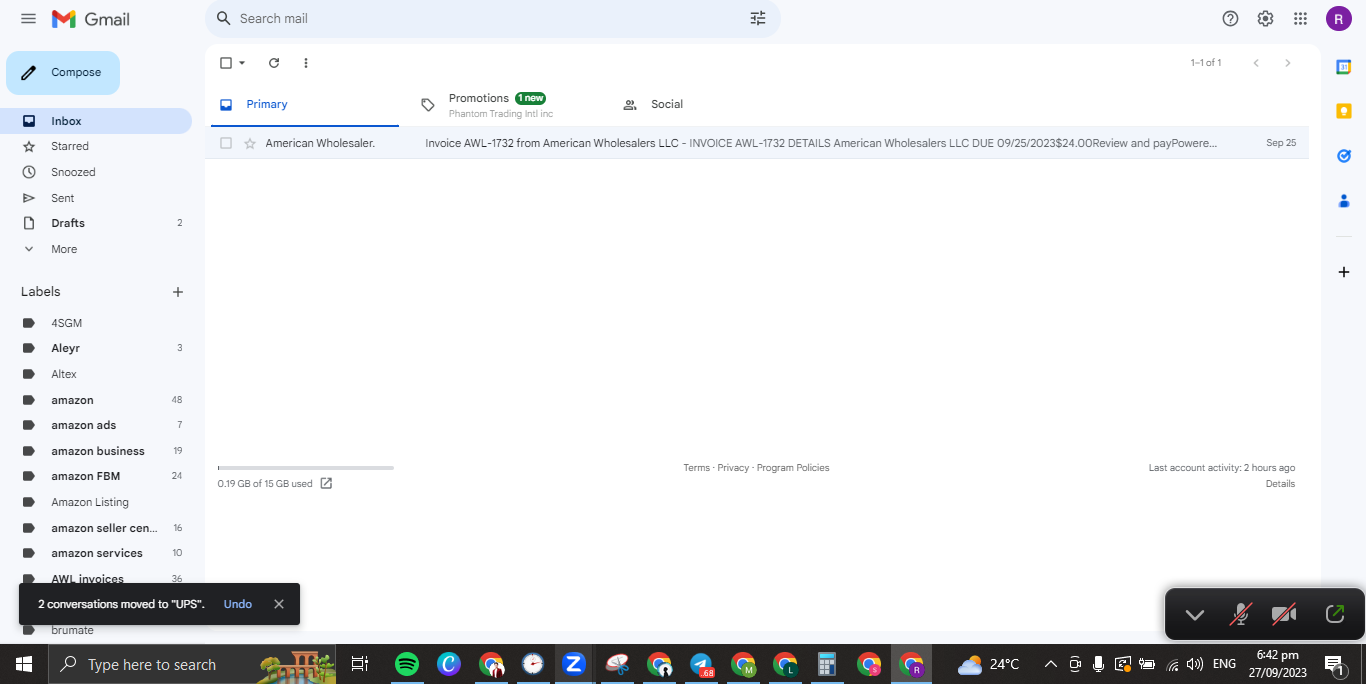Viewport: 1366px width, 684px height.
Task: Star the American Wholesalers email
Action: 250,143
